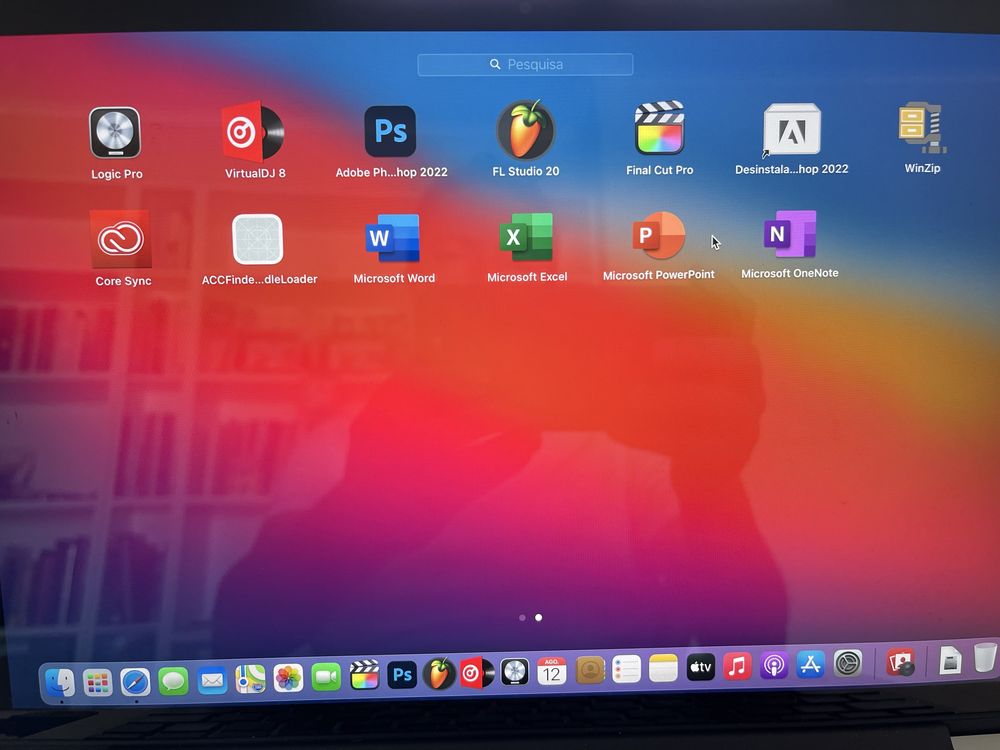1000x750 pixels.
Task: Click the Pesquisa search field
Action: [x=526, y=64]
